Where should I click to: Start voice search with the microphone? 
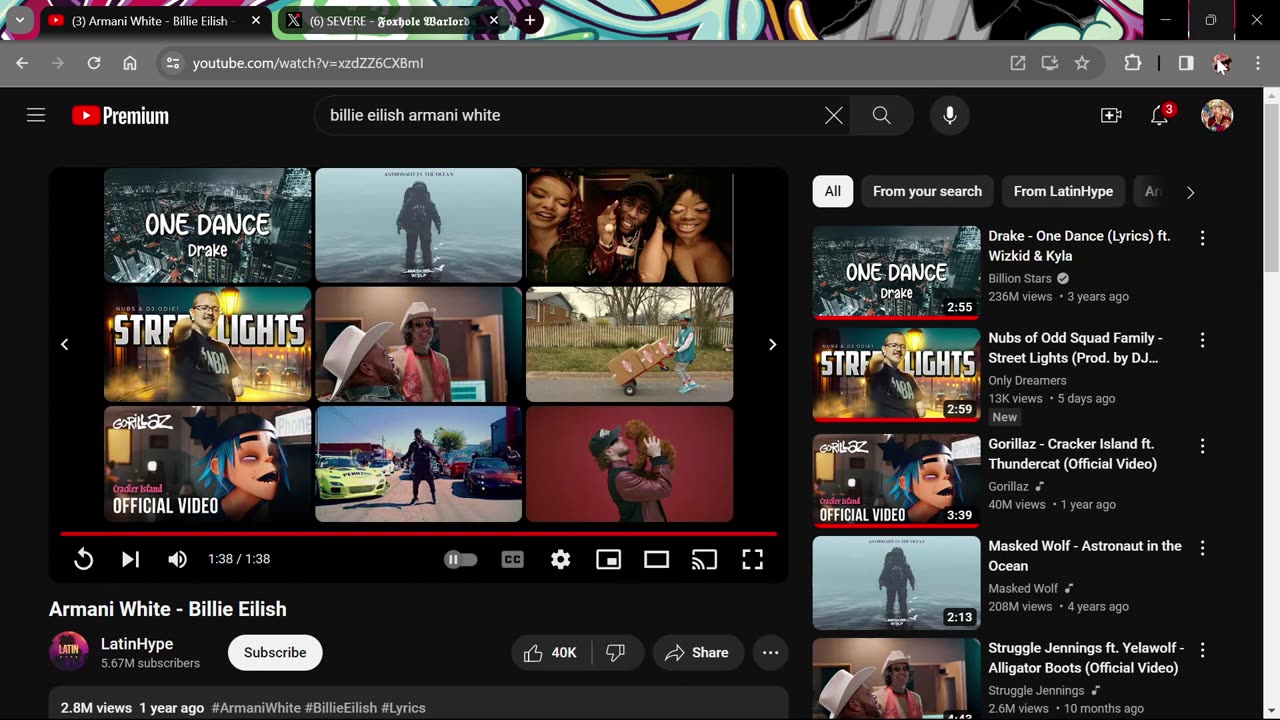pos(950,115)
